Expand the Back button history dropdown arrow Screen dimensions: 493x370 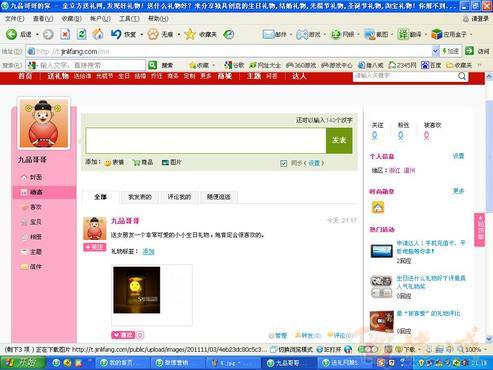tap(37, 35)
